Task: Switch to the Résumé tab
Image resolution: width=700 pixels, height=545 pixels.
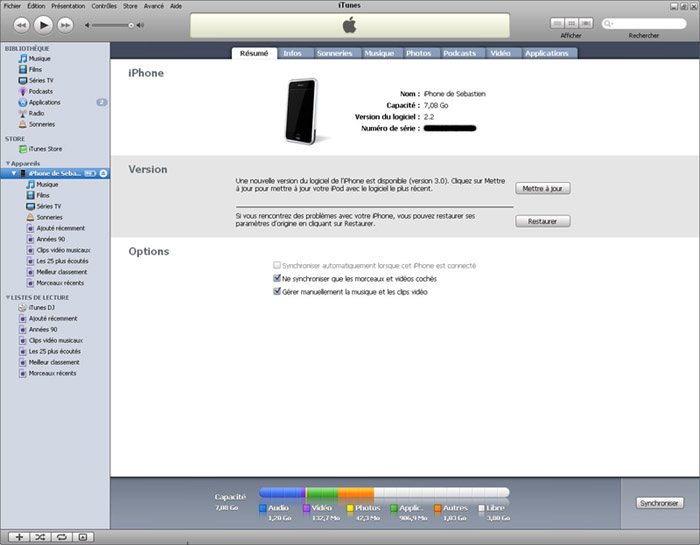Action: click(254, 53)
